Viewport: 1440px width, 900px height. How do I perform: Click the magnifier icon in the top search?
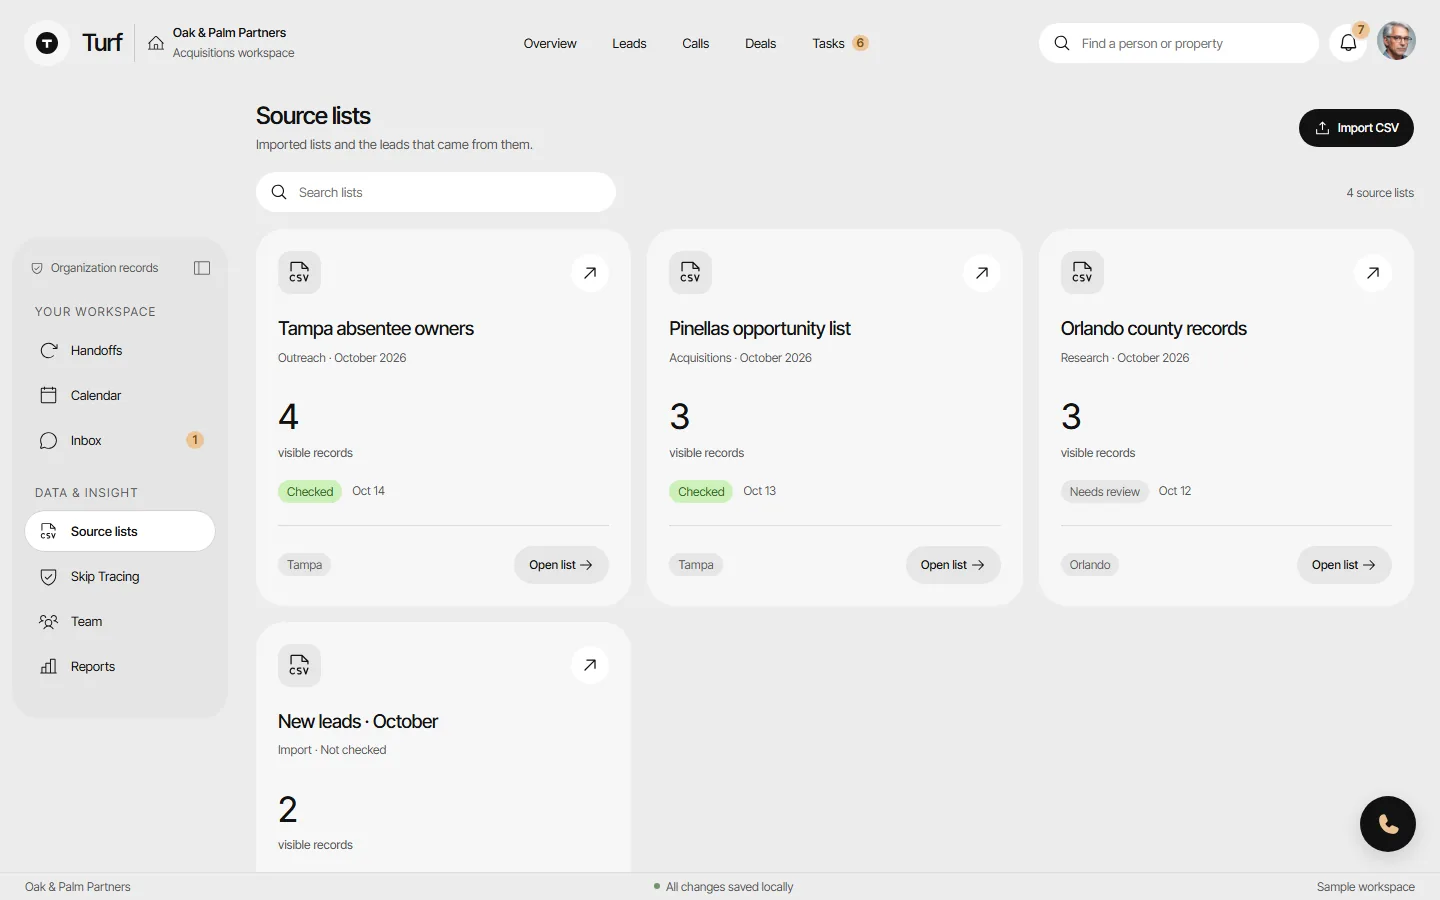click(1062, 43)
